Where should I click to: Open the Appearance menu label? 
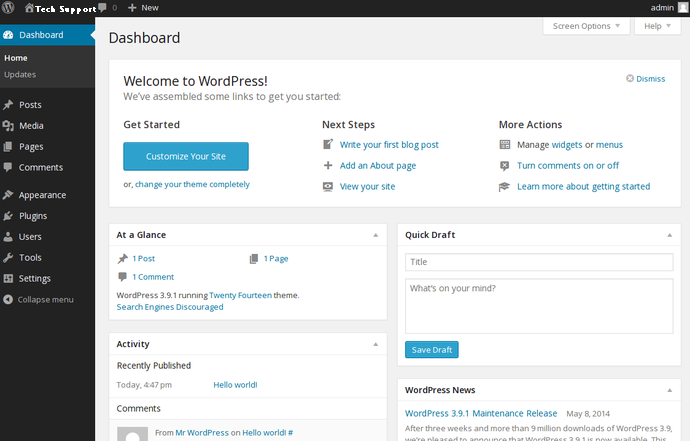42,195
